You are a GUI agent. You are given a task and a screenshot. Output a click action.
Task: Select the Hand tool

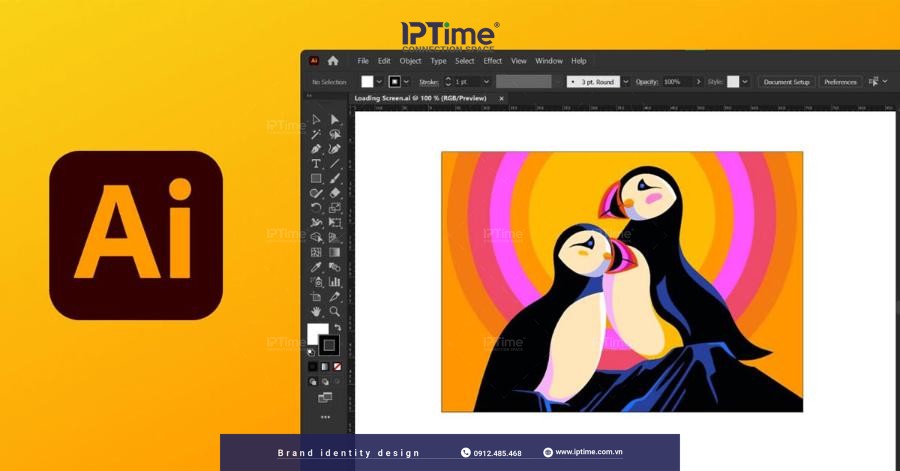click(x=316, y=312)
